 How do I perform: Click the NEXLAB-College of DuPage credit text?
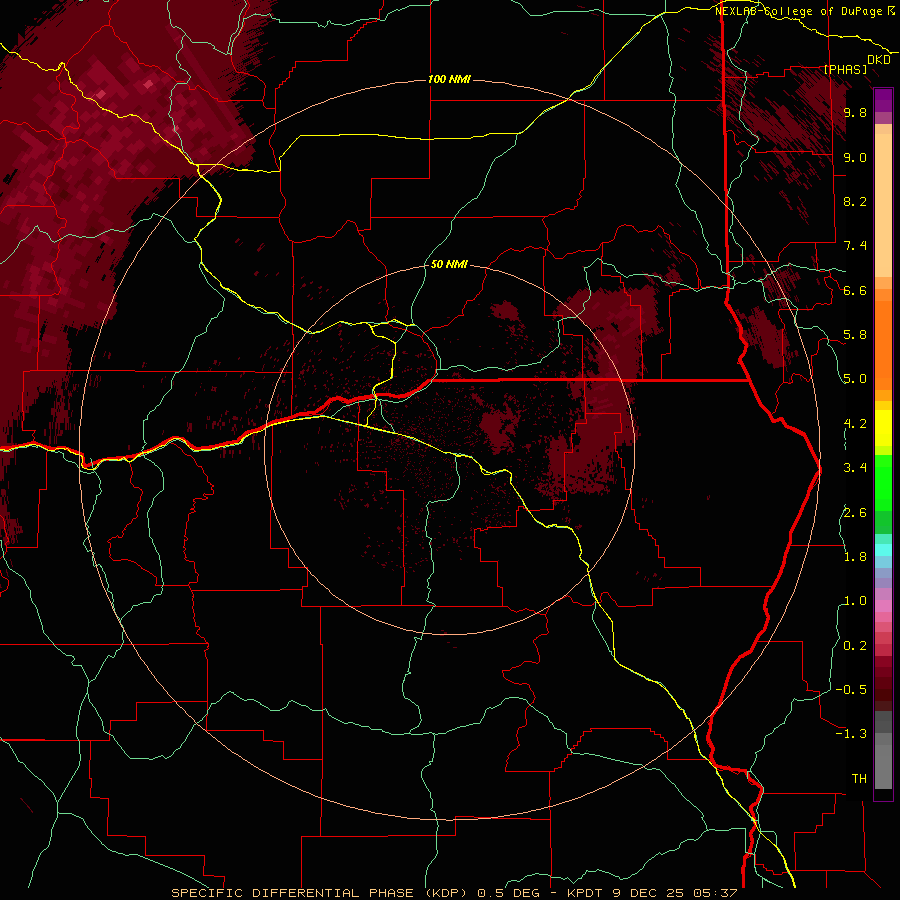click(x=800, y=11)
